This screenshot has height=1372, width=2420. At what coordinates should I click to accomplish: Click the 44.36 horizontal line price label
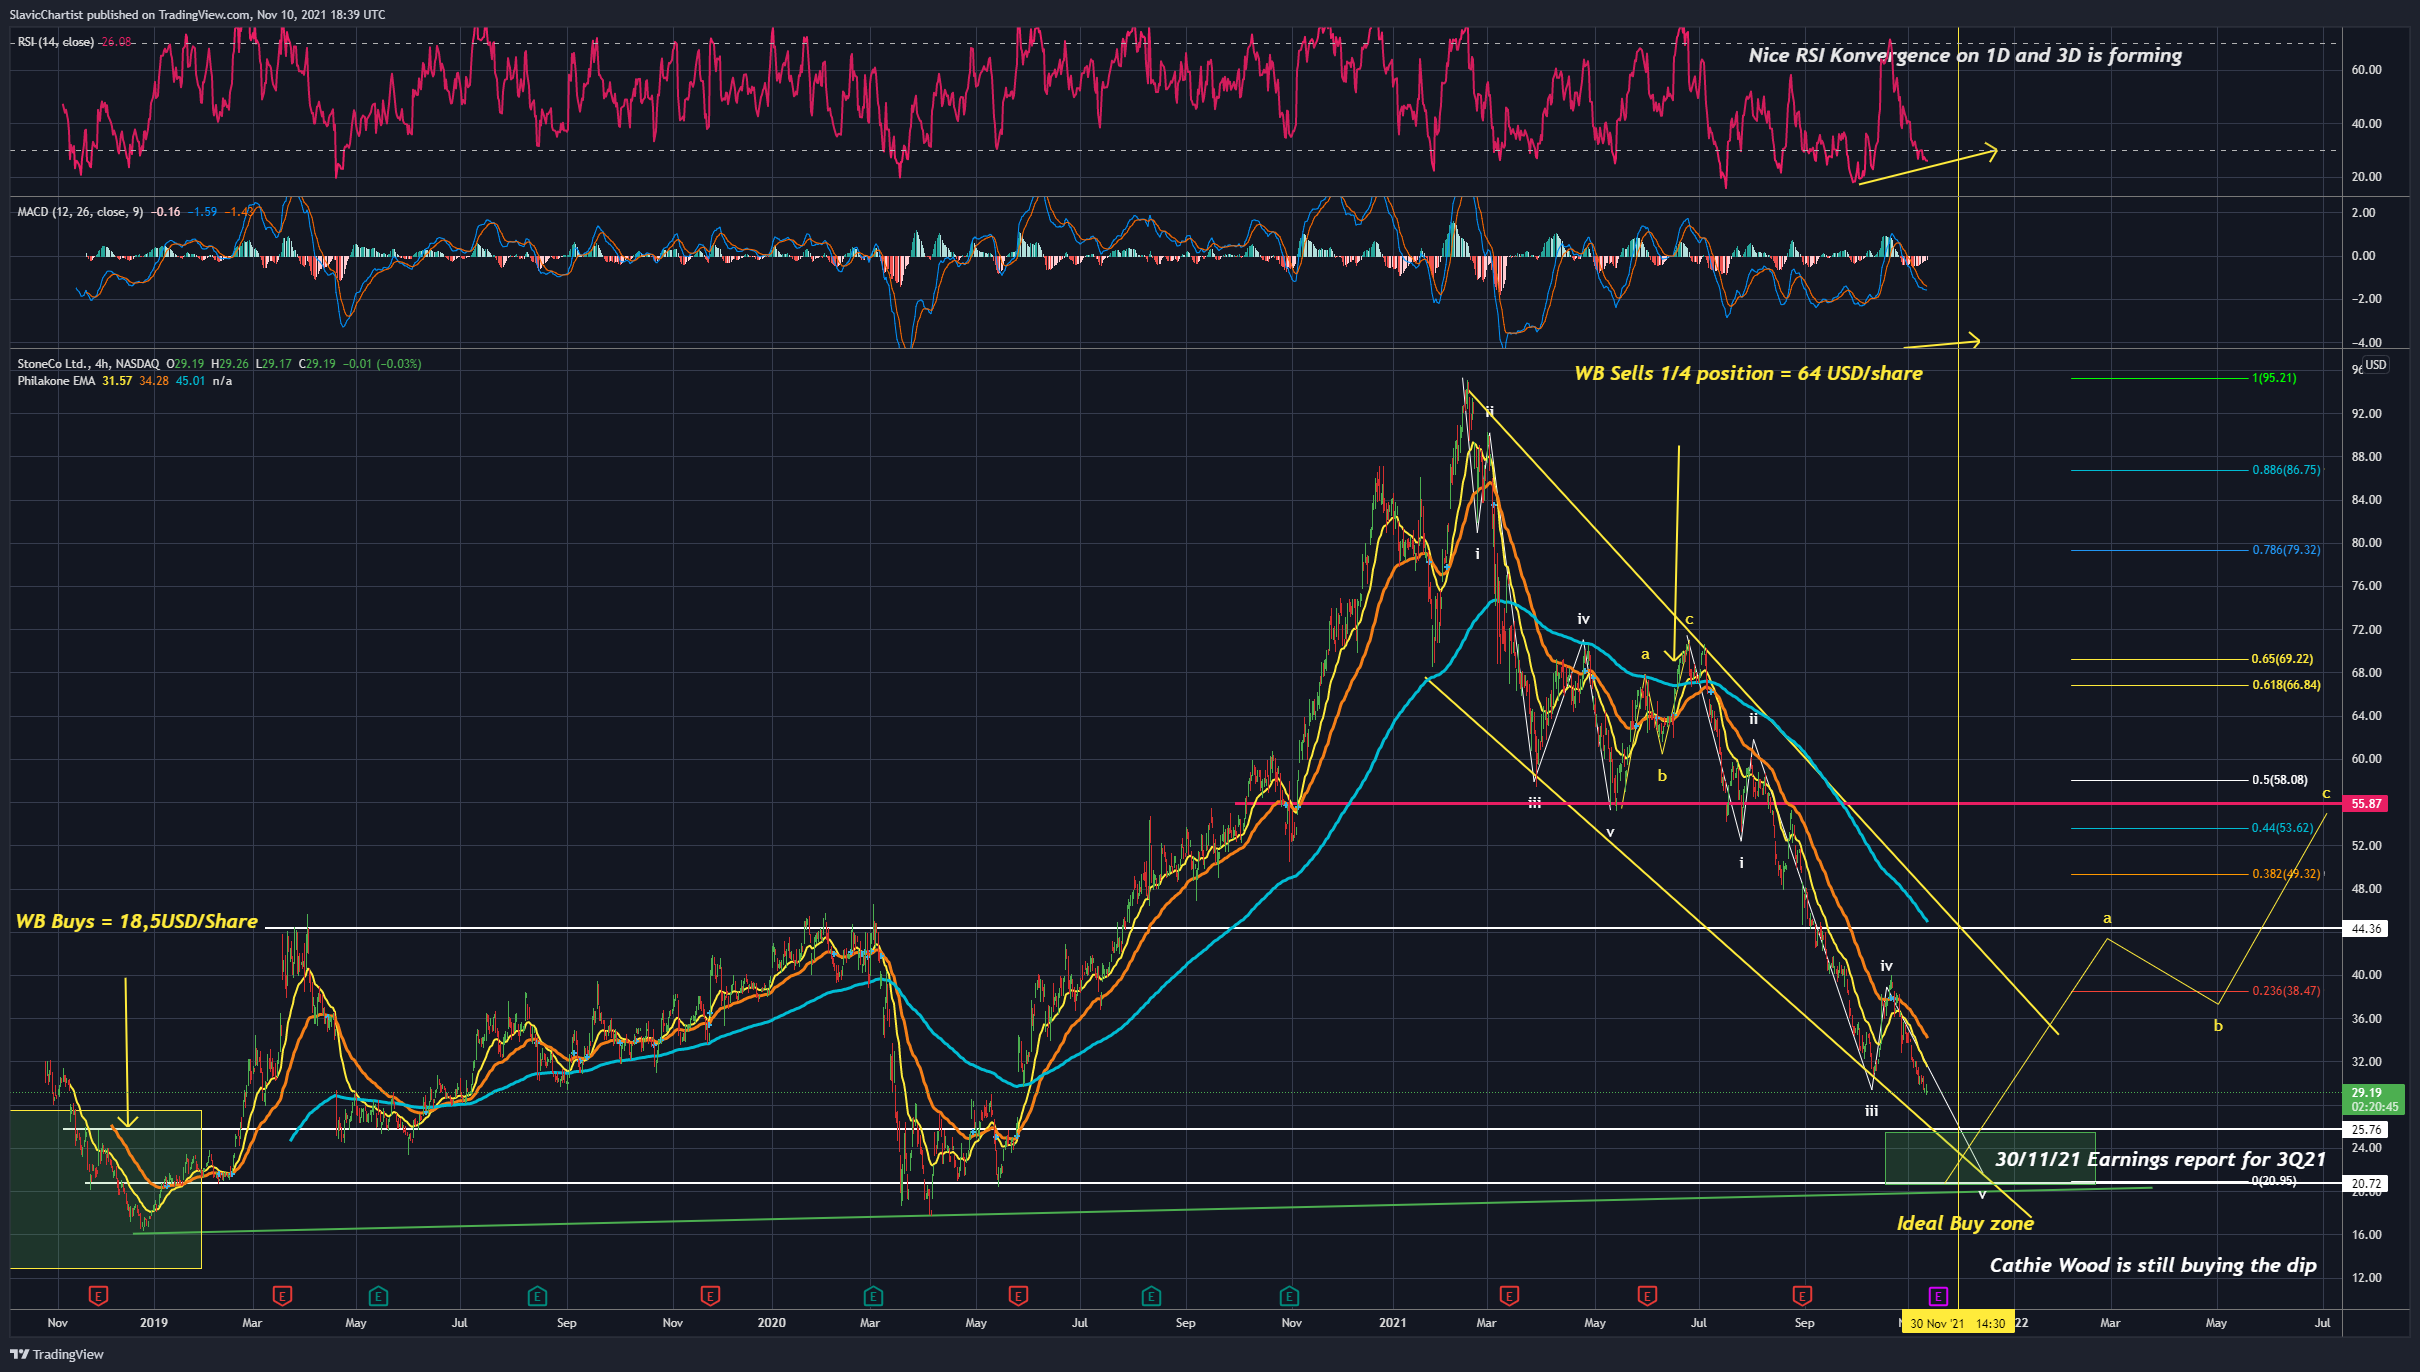pyautogui.click(x=2366, y=929)
